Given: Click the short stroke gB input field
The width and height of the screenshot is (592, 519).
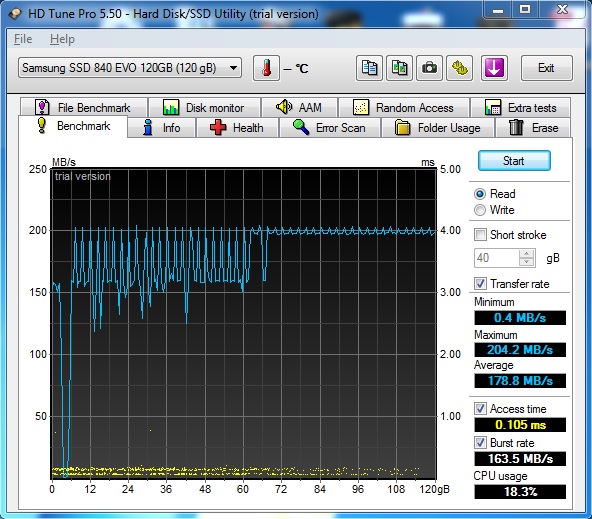Looking at the screenshot, I should (497, 258).
